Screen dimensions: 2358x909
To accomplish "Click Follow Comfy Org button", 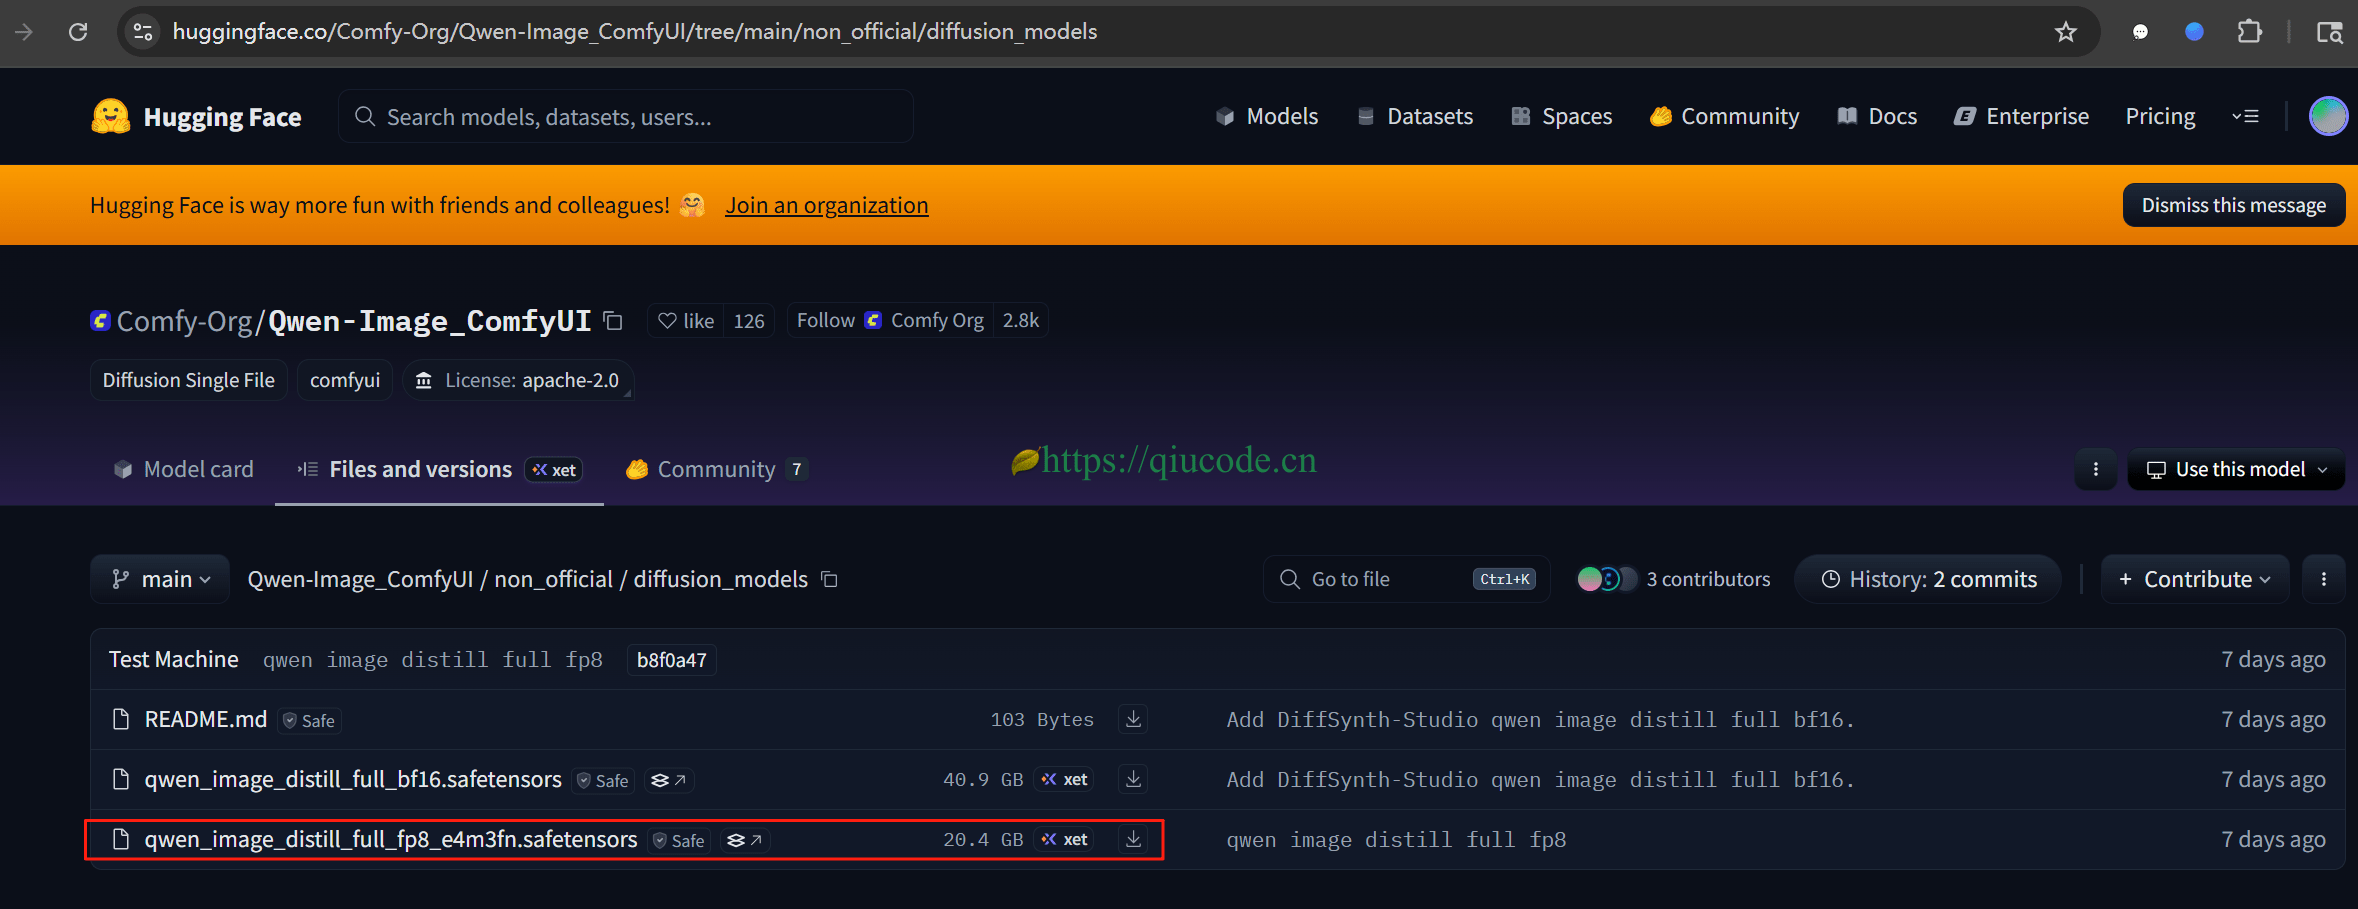I will (890, 321).
